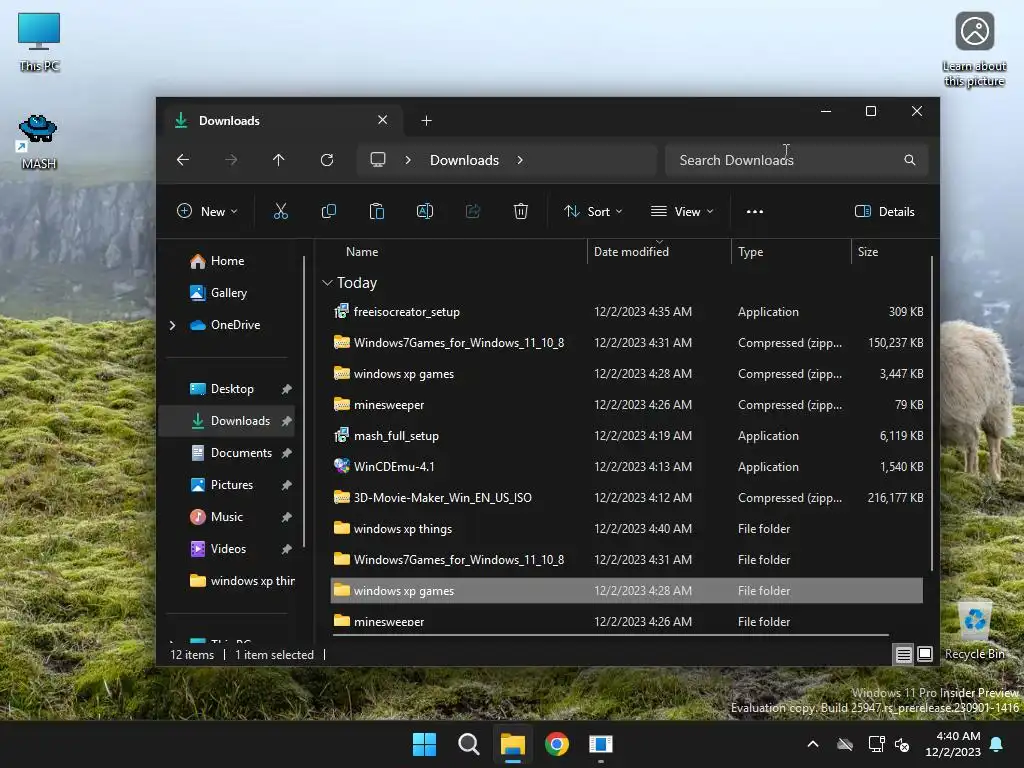Image resolution: width=1024 pixels, height=768 pixels.
Task: Expand the OneDrive tree node
Action: (172, 325)
